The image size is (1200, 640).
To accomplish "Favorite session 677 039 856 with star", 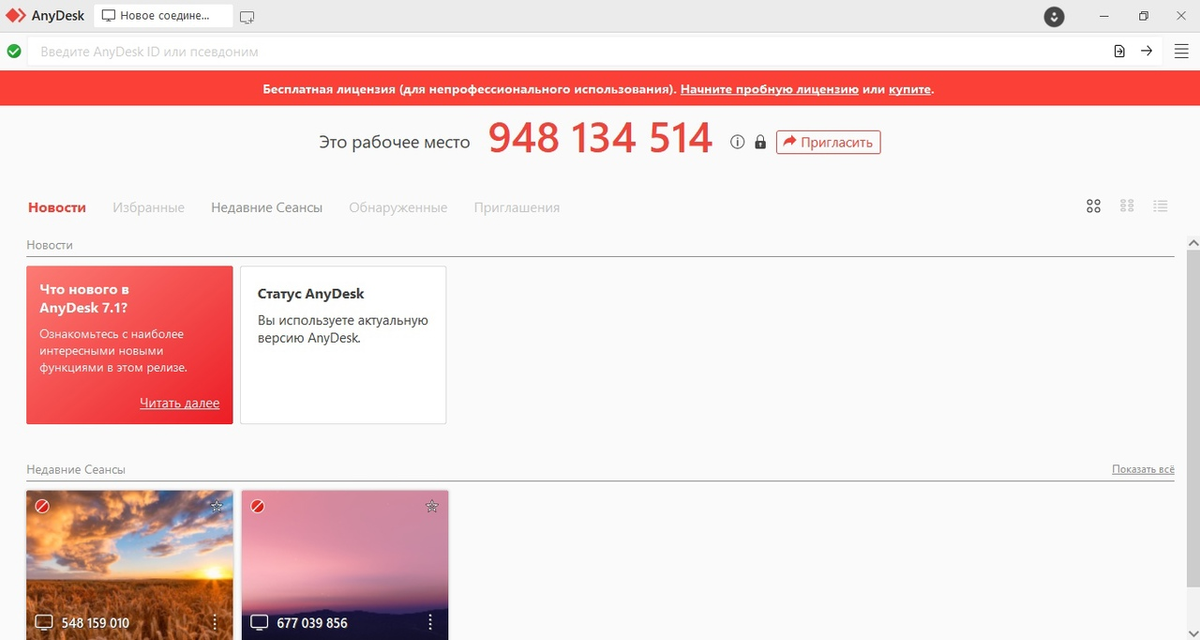I will point(432,506).
